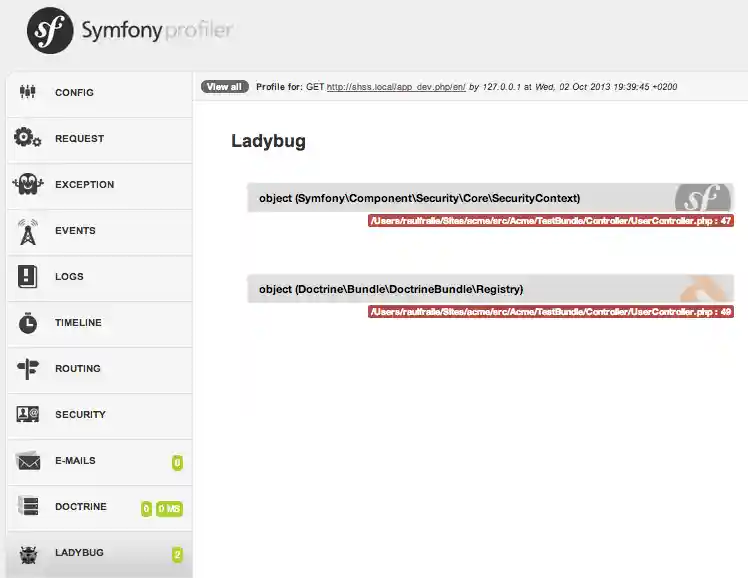Click the View all button
Viewport: 748px width, 578px height.
(x=225, y=87)
